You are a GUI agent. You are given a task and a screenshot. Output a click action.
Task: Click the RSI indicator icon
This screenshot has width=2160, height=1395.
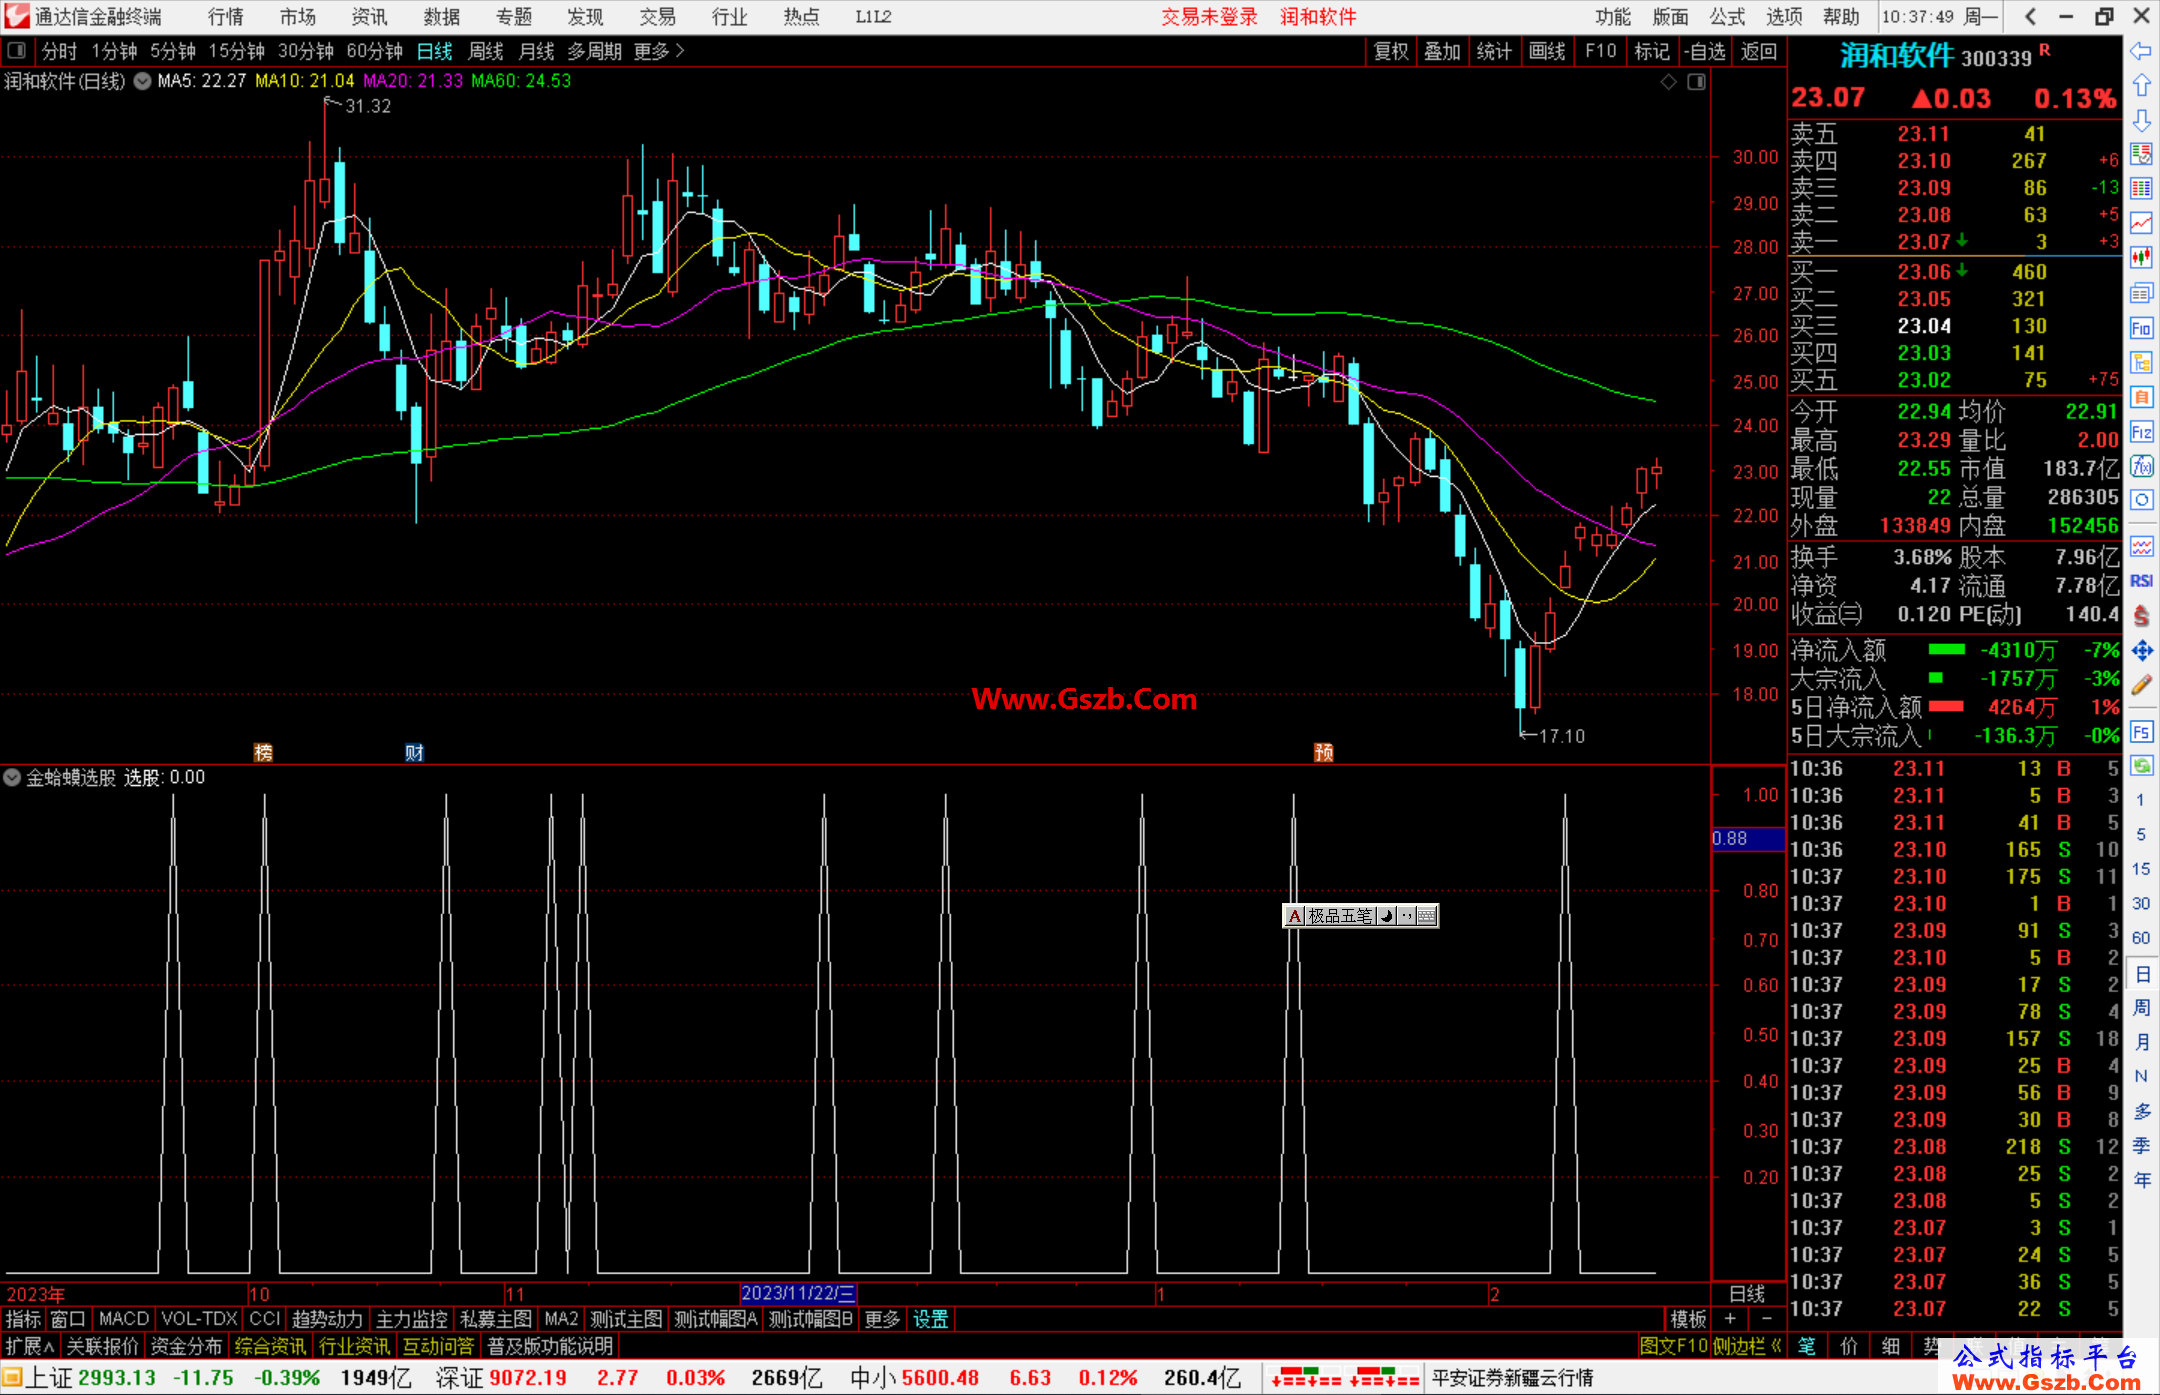coord(2141,581)
